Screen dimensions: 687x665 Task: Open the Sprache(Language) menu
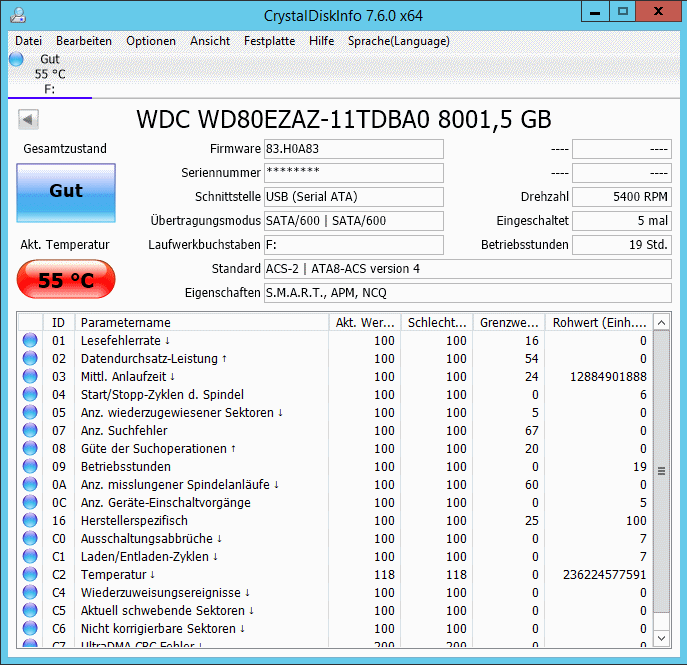pyautogui.click(x=399, y=41)
